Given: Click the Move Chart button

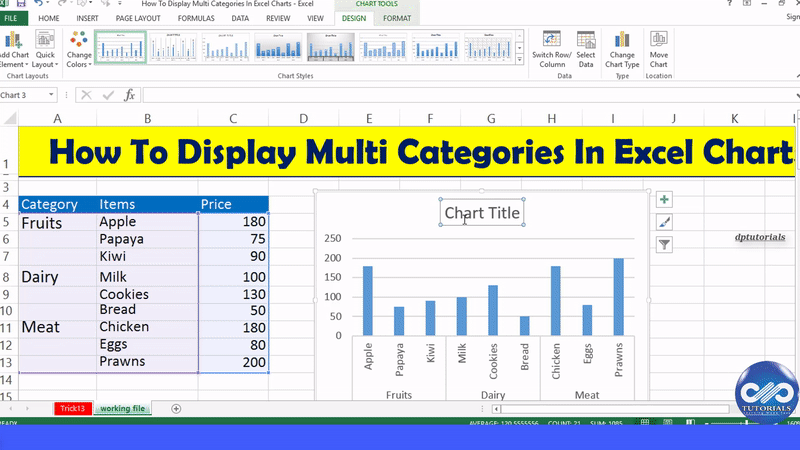Looking at the screenshot, I should pos(658,49).
